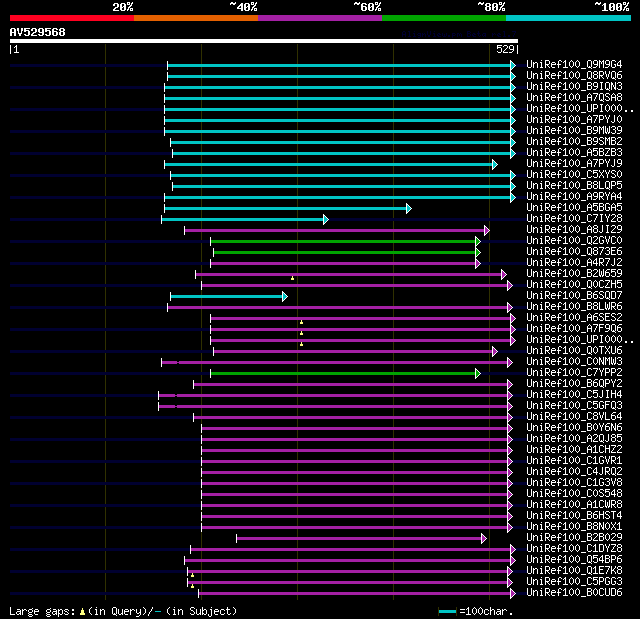Open hit UniRef100_B8LWR6
The width and height of the screenshot is (640, 619).
pyautogui.click(x=574, y=307)
